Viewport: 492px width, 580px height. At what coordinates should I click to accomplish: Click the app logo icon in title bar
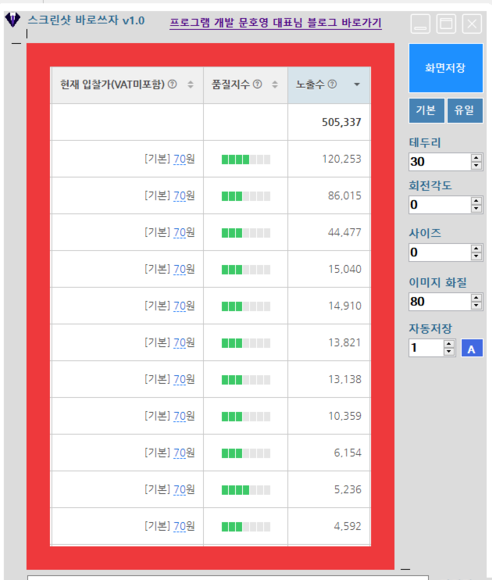(13, 19)
